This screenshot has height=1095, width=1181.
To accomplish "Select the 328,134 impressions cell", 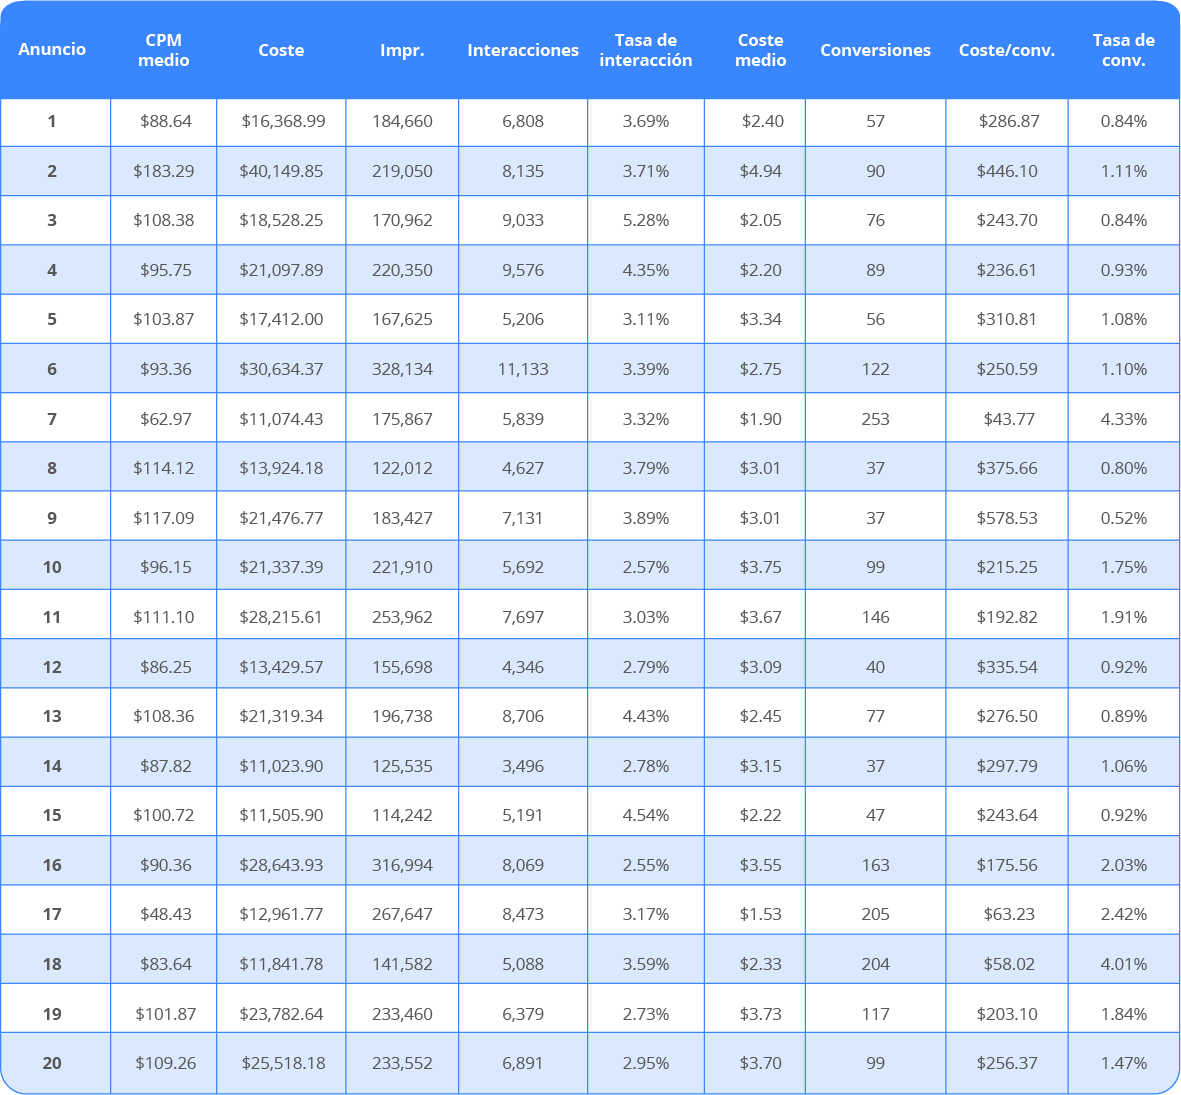I will [x=402, y=369].
